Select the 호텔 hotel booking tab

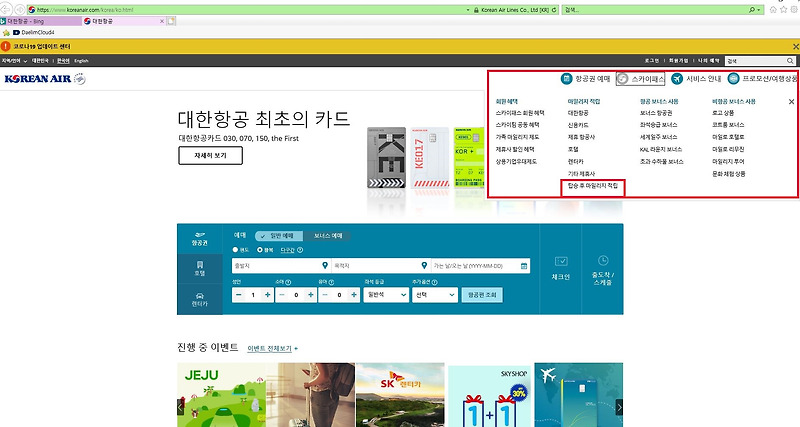(199, 269)
